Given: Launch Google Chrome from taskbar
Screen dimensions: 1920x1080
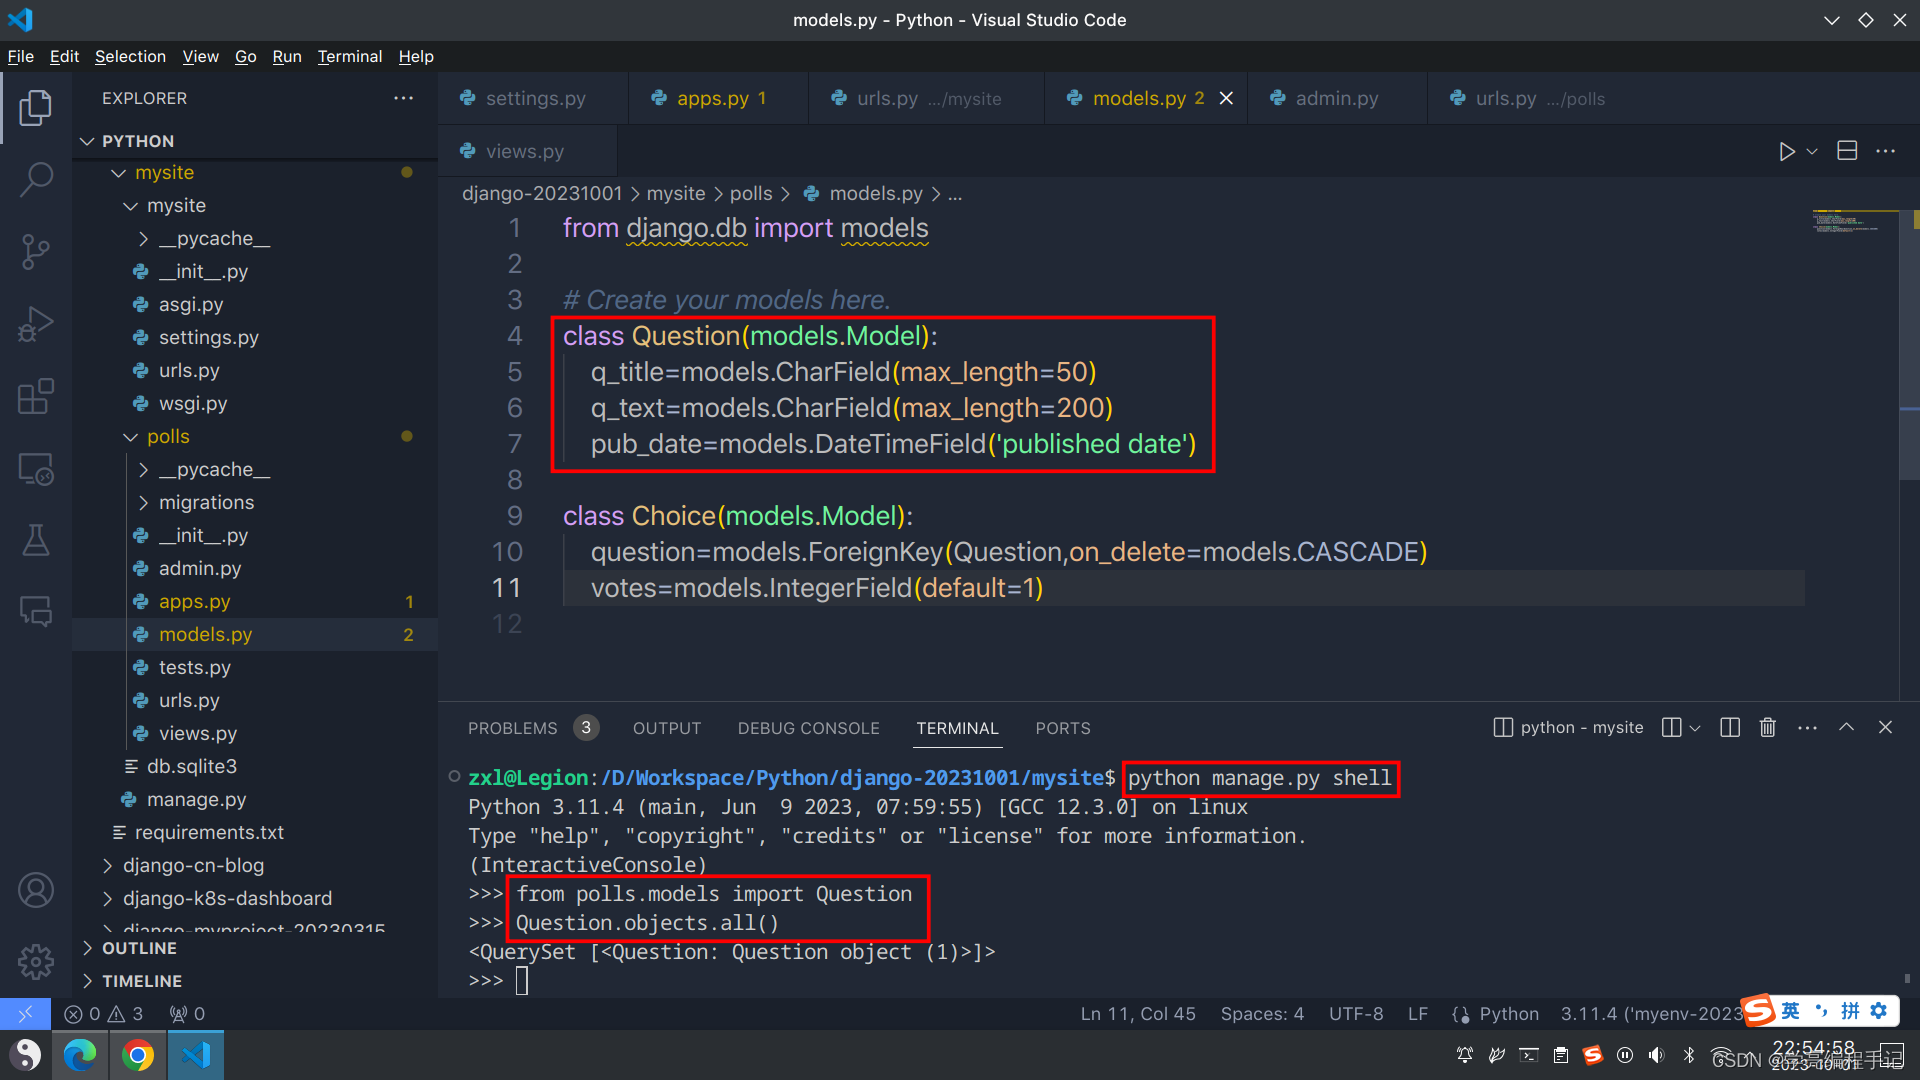Looking at the screenshot, I should tap(138, 1055).
